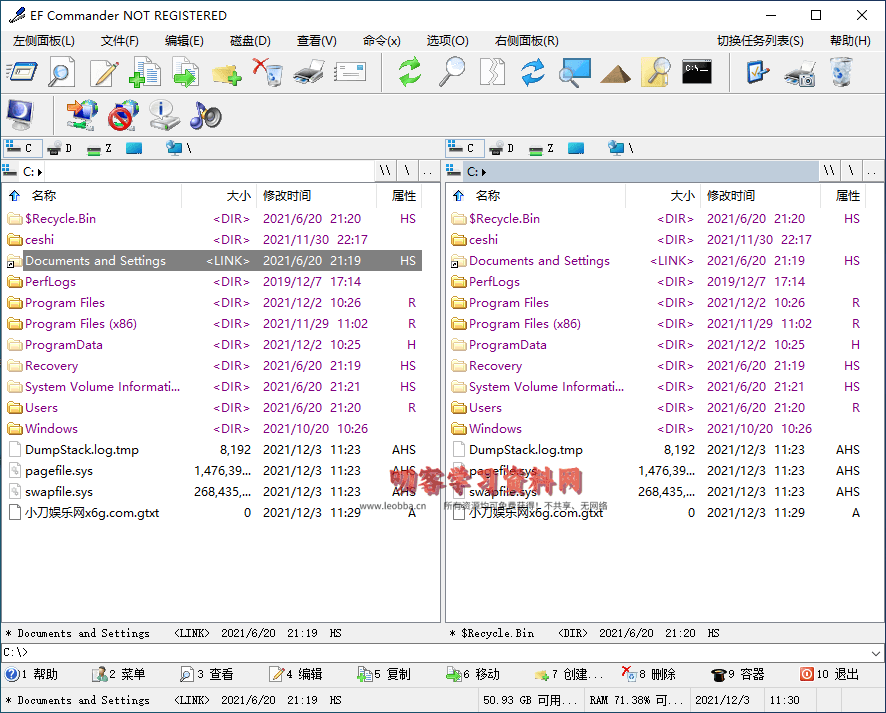Screen dimensions: 886x713
Task: Click the F5 复制 button
Action: pyautogui.click(x=384, y=674)
